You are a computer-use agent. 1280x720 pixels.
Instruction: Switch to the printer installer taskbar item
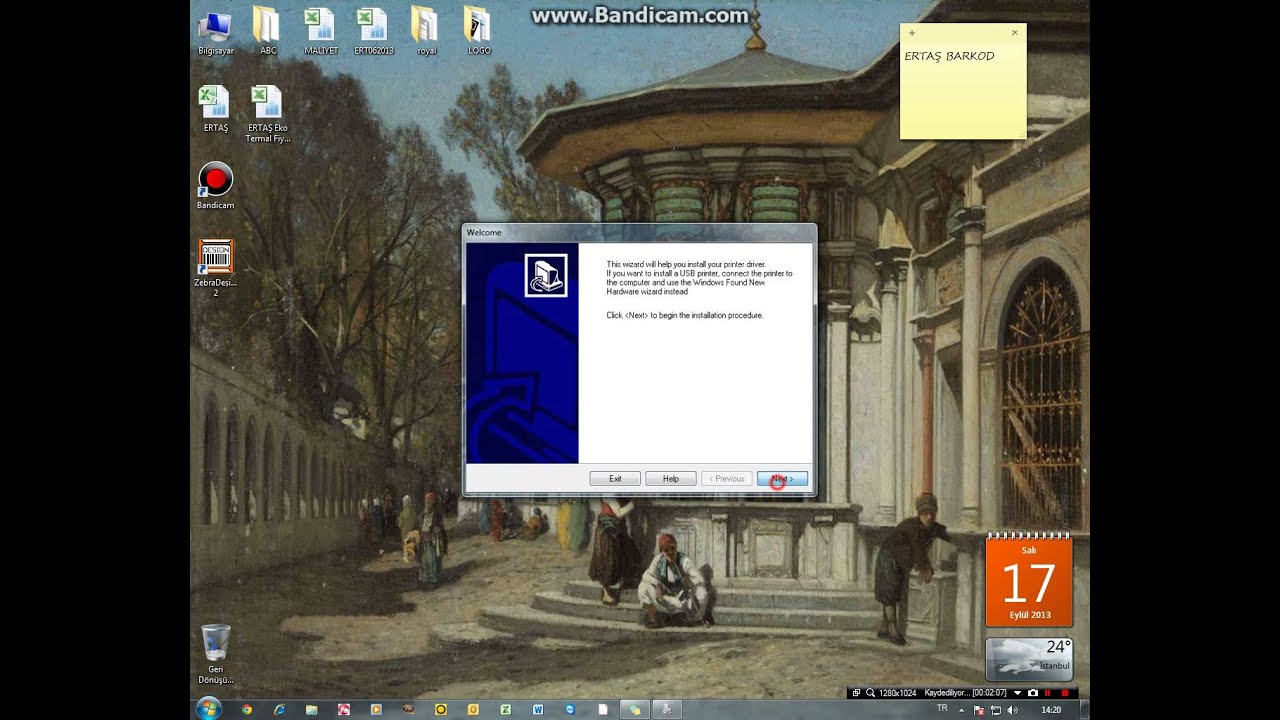(667, 709)
